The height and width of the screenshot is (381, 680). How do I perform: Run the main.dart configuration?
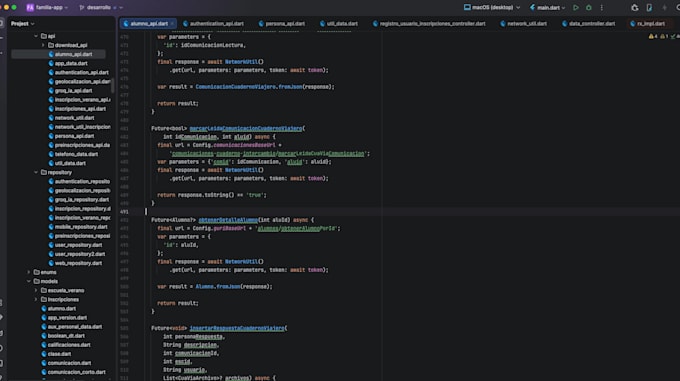click(575, 7)
